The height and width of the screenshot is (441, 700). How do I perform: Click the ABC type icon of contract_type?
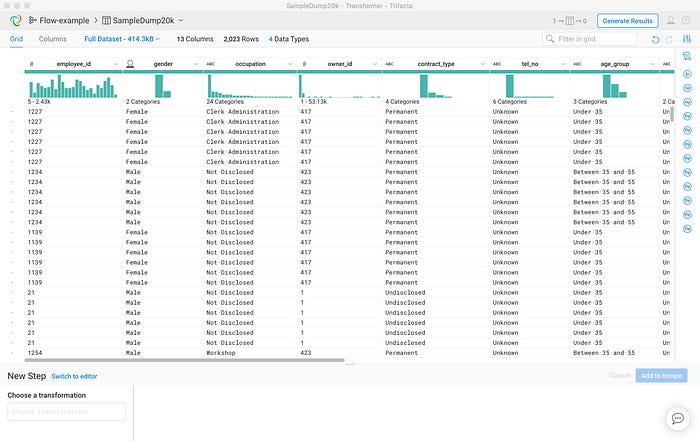(390, 64)
